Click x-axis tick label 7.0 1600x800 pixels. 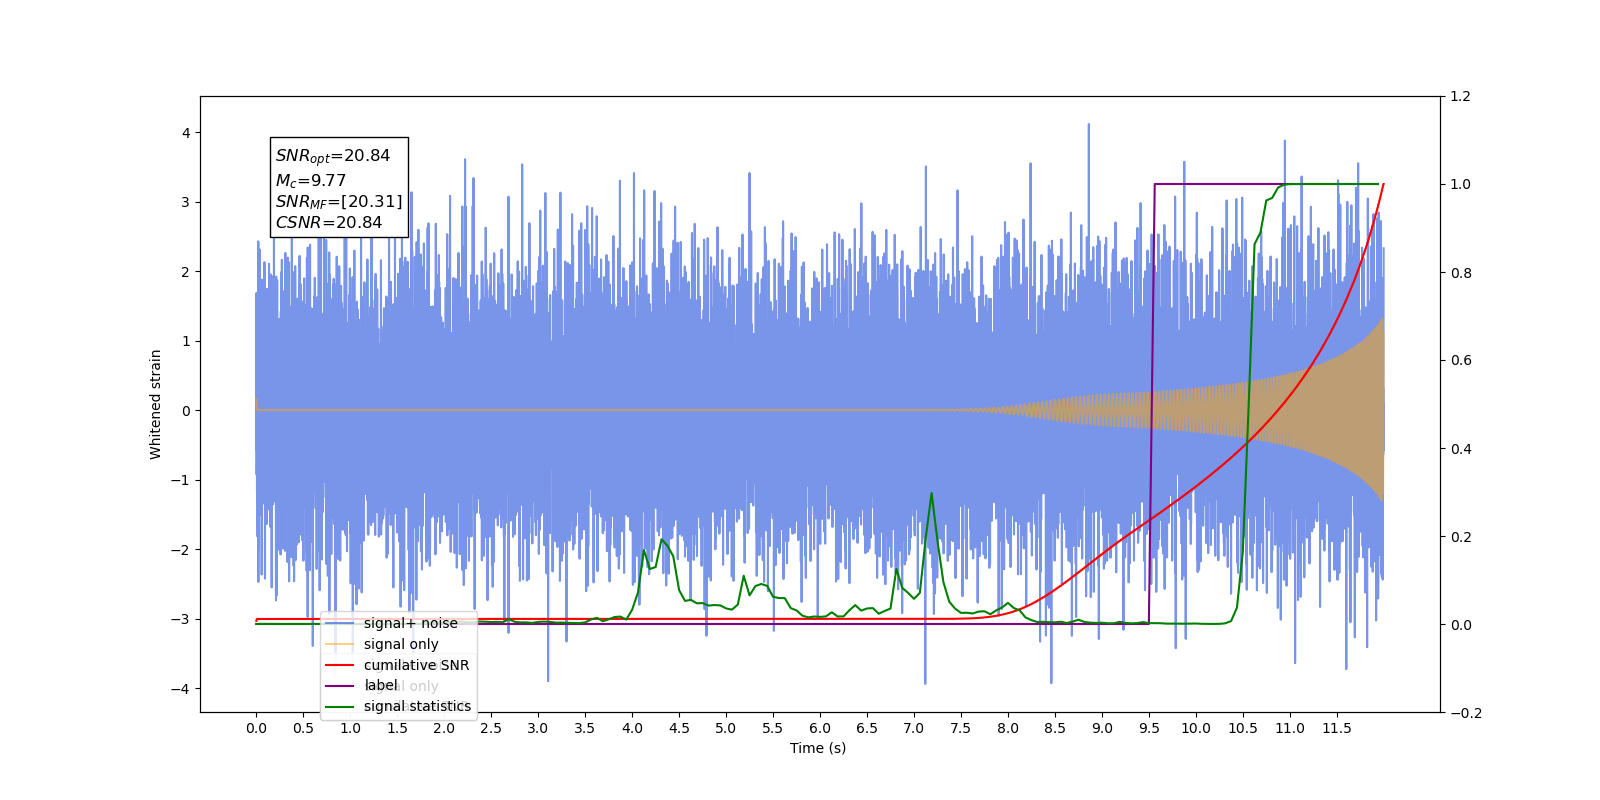(914, 728)
